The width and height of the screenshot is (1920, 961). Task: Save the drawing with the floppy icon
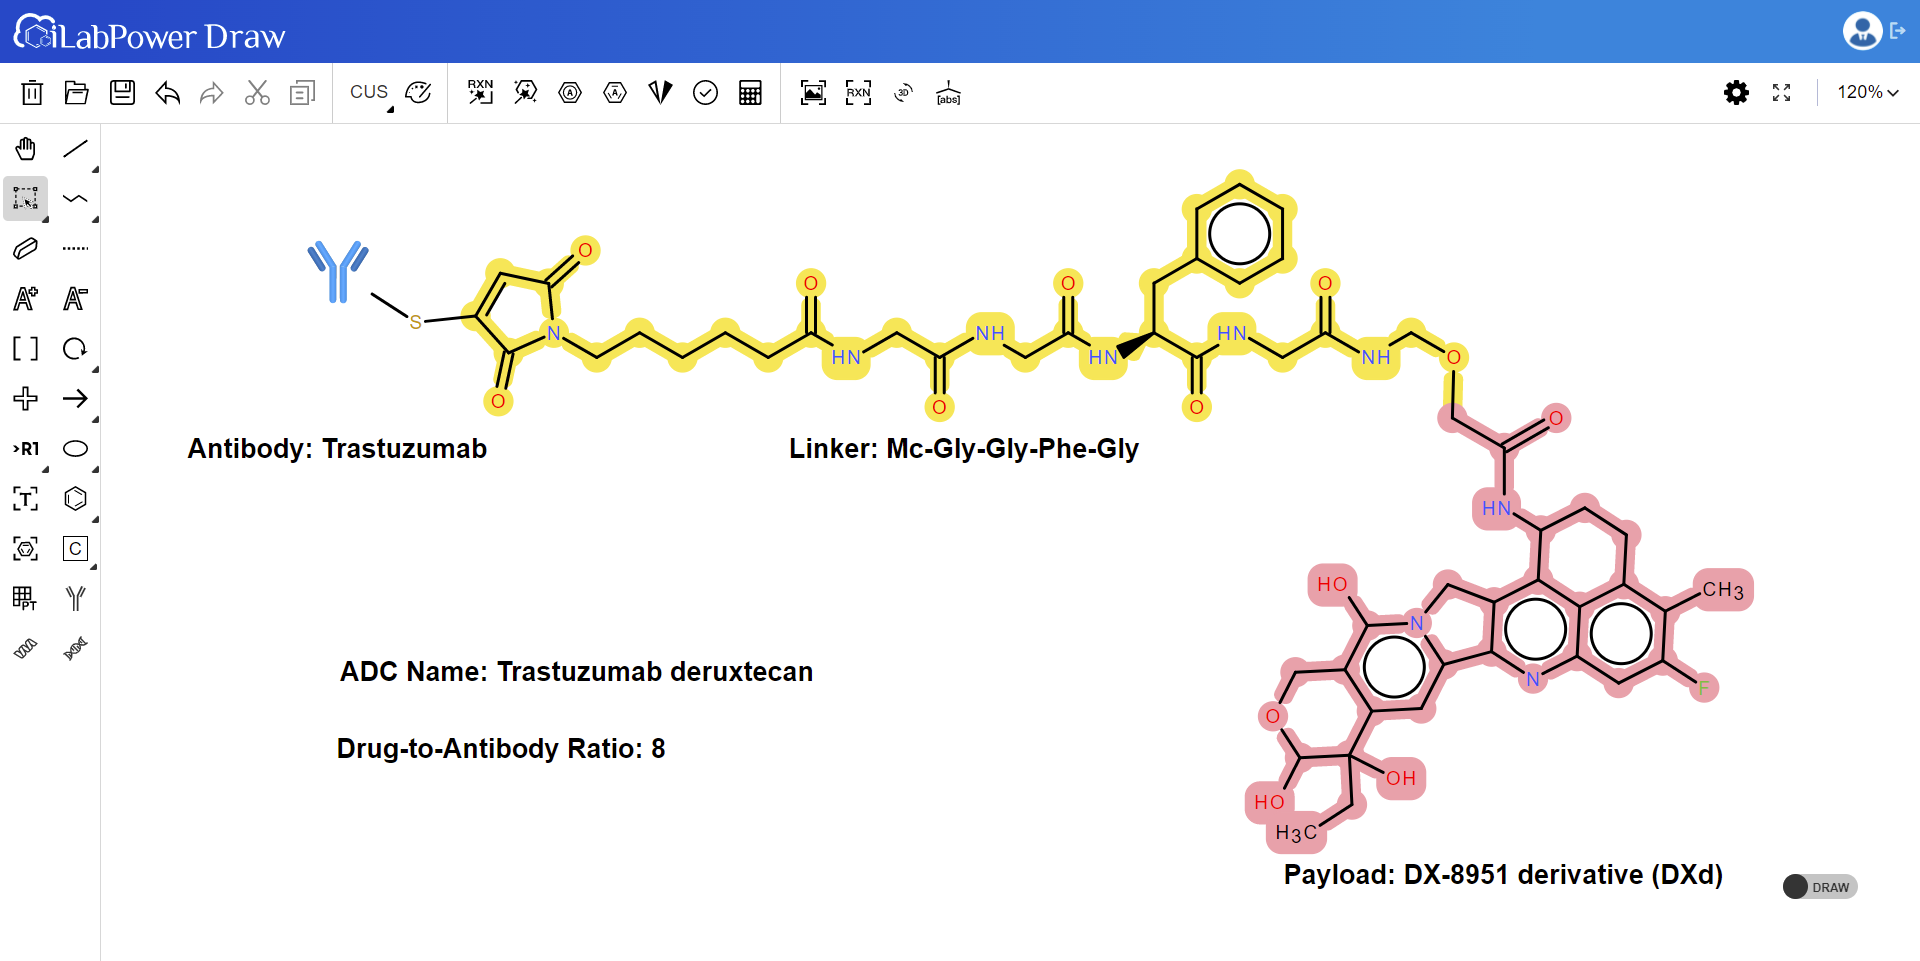(122, 93)
